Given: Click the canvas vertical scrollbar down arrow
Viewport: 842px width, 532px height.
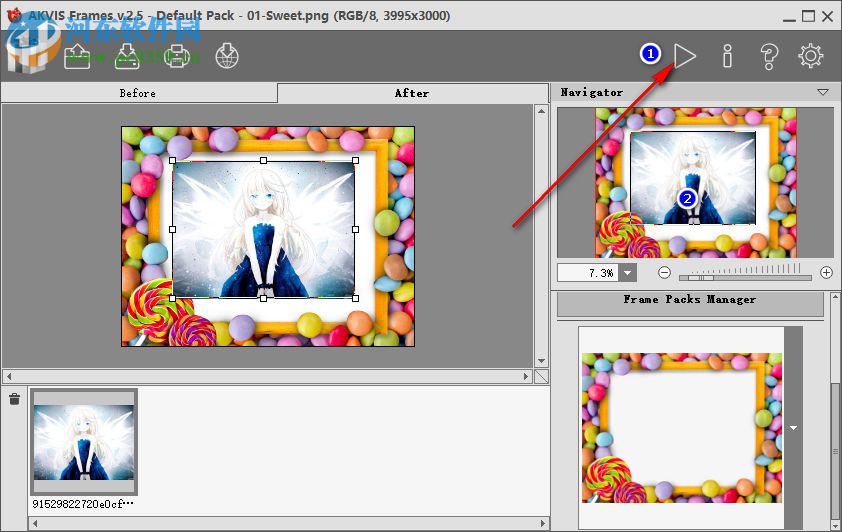Looking at the screenshot, I should click(x=541, y=361).
